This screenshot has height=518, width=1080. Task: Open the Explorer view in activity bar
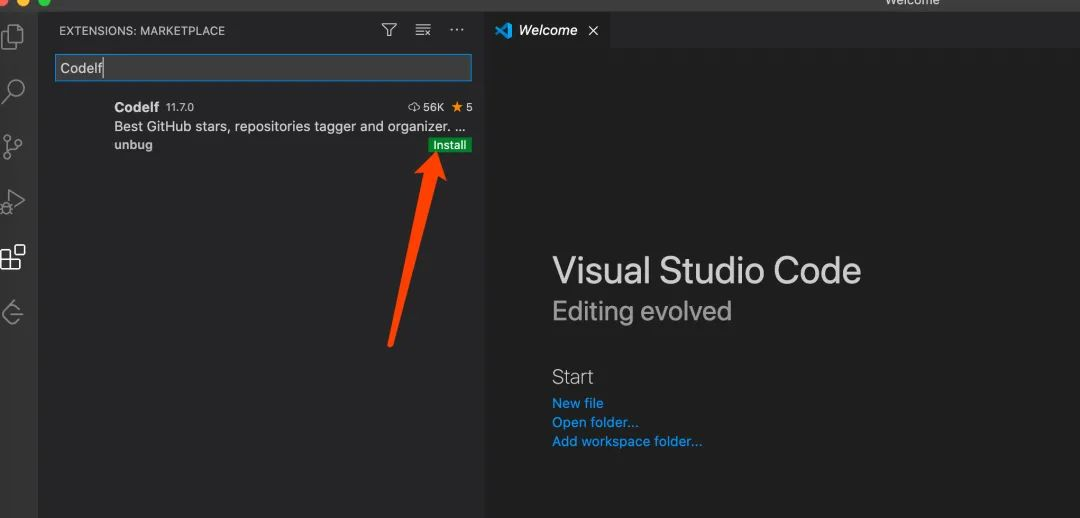[x=12, y=37]
